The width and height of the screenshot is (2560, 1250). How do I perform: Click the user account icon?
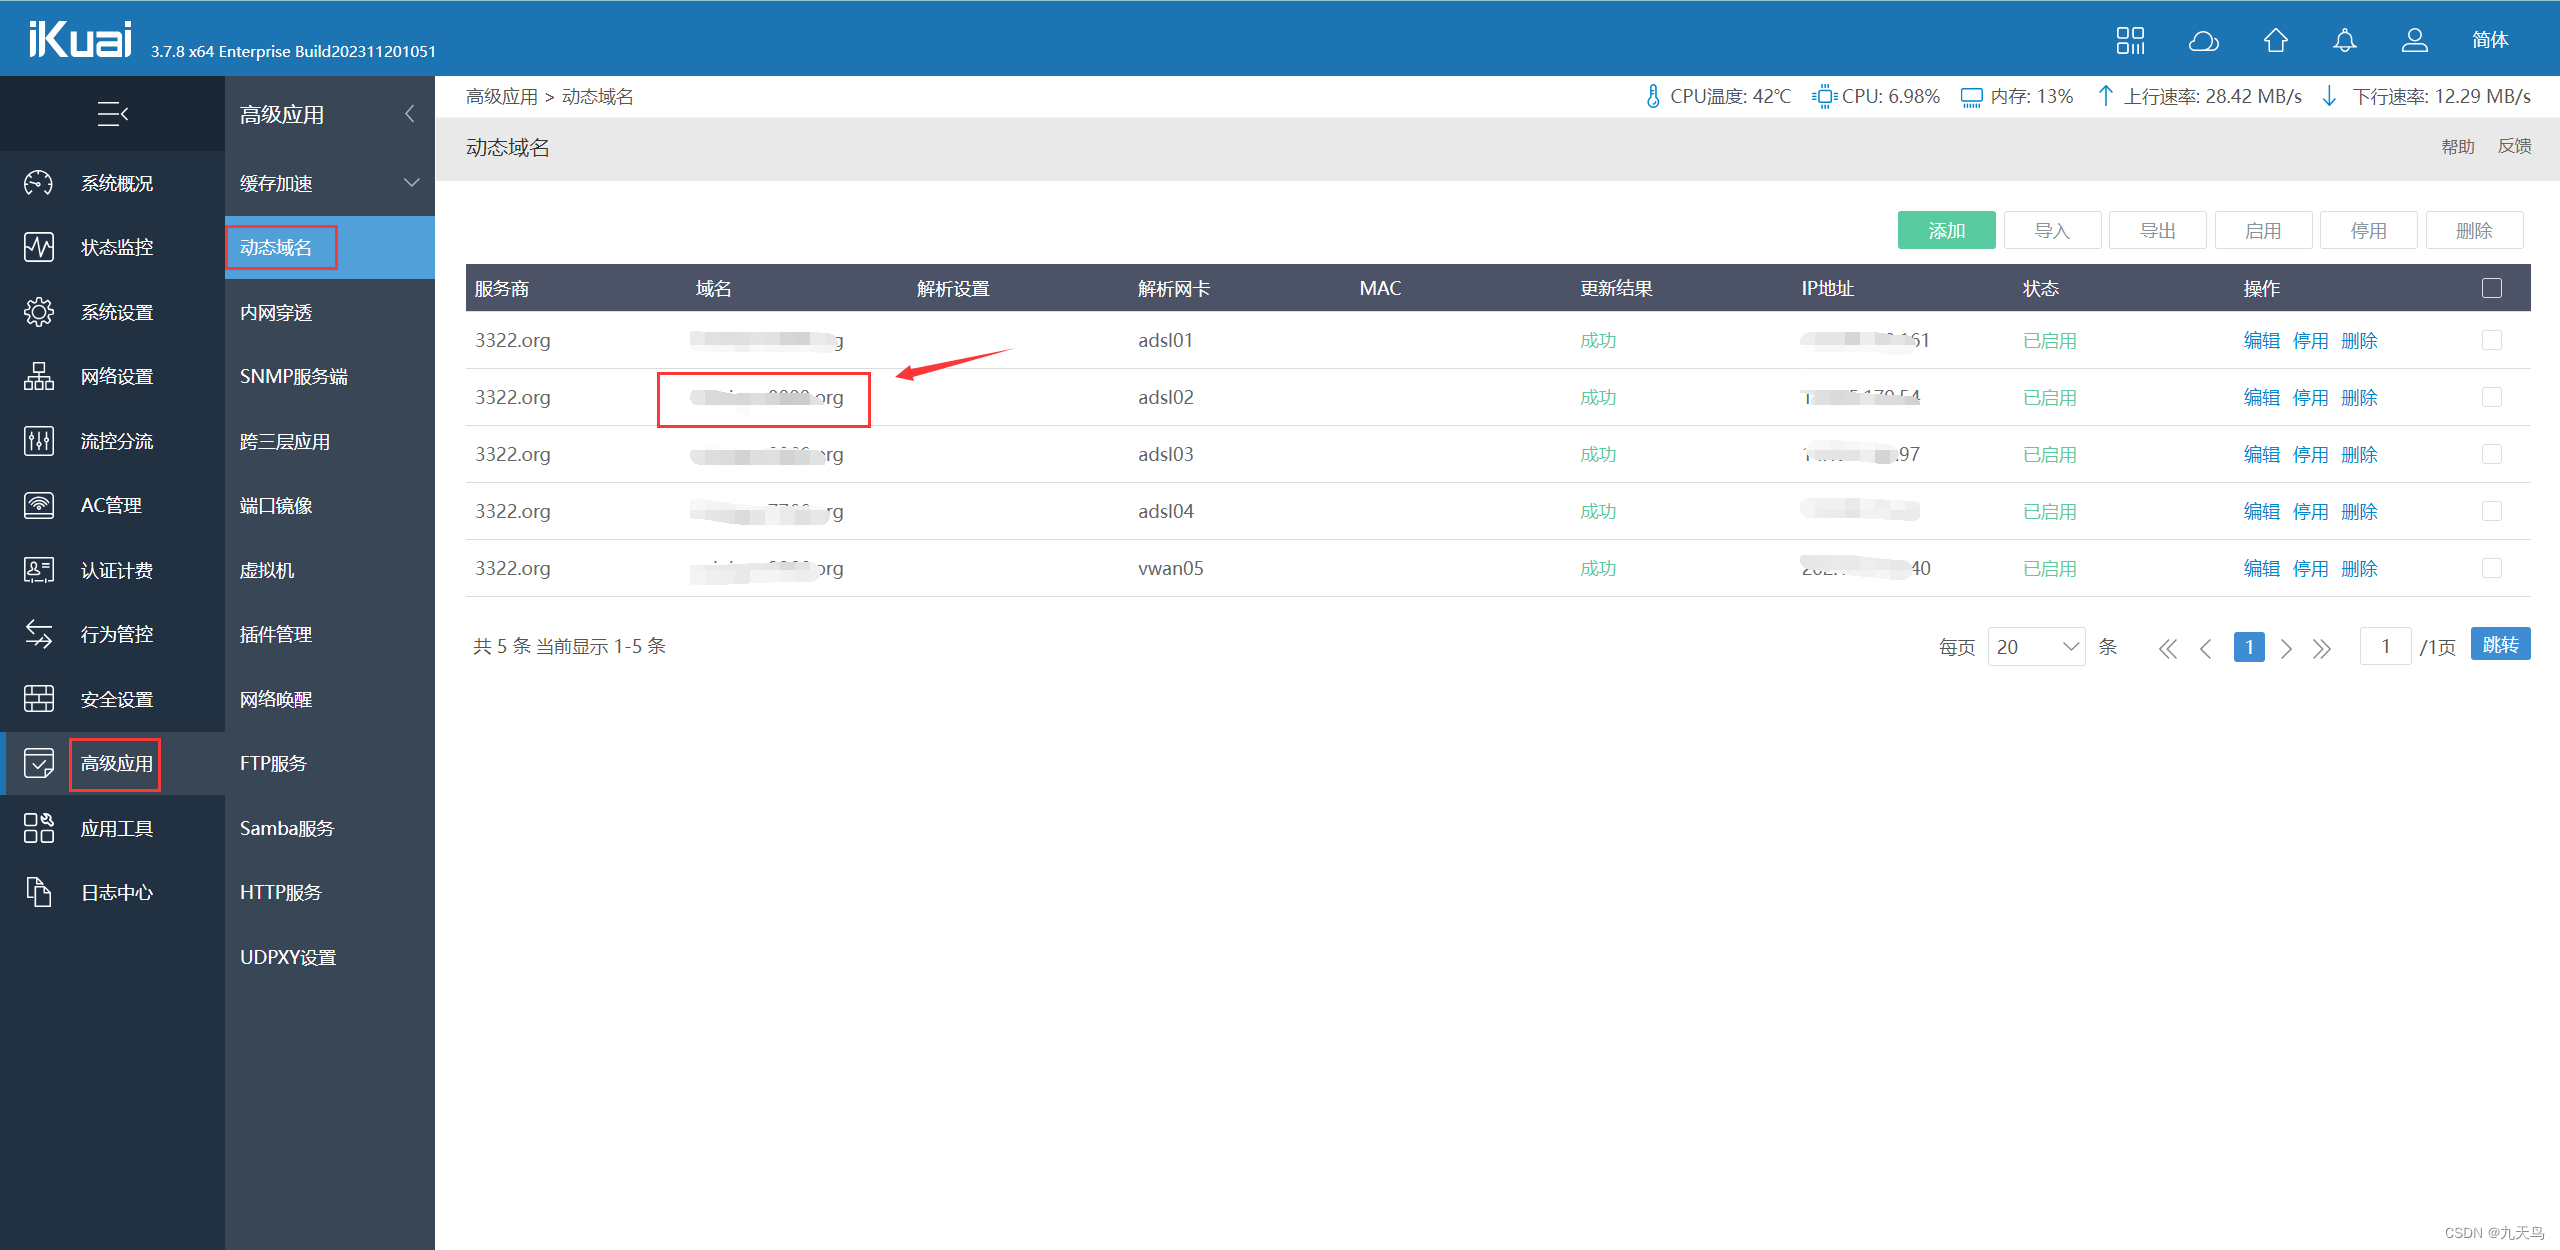pyautogui.click(x=2414, y=41)
